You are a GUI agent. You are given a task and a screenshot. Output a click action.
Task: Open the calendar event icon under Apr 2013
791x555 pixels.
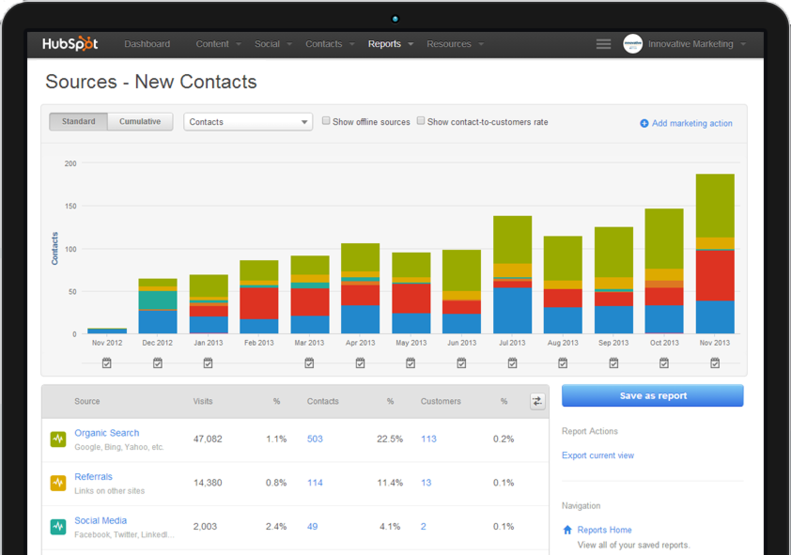coord(360,363)
